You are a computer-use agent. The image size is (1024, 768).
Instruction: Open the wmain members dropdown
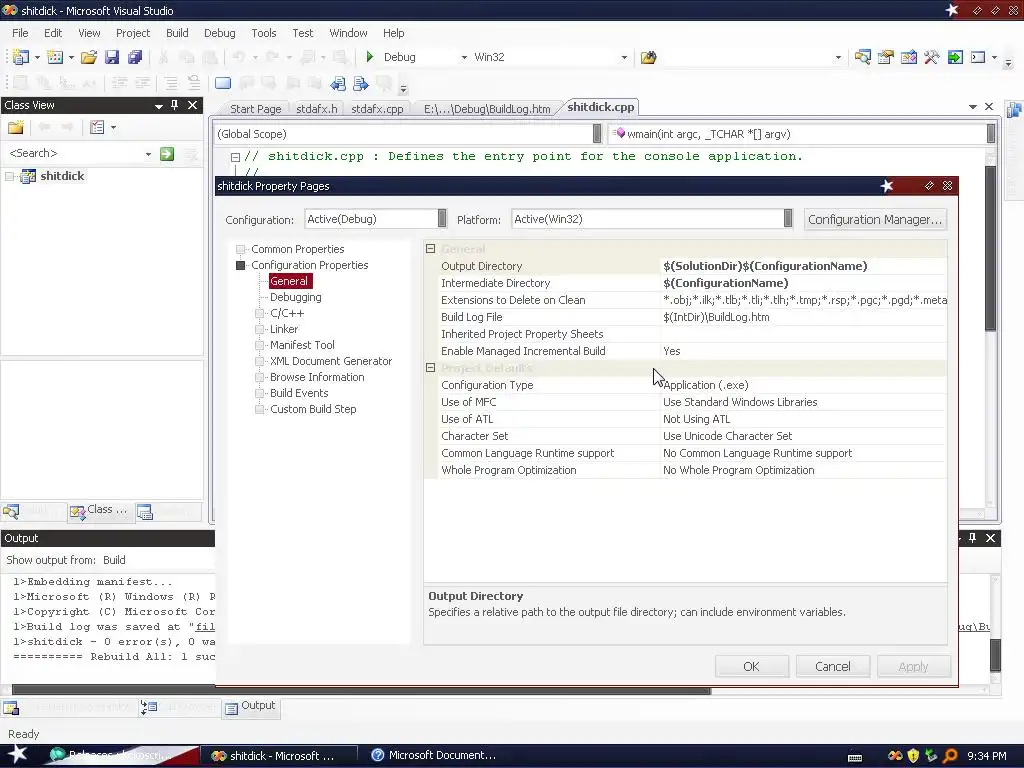pyautogui.click(x=991, y=134)
